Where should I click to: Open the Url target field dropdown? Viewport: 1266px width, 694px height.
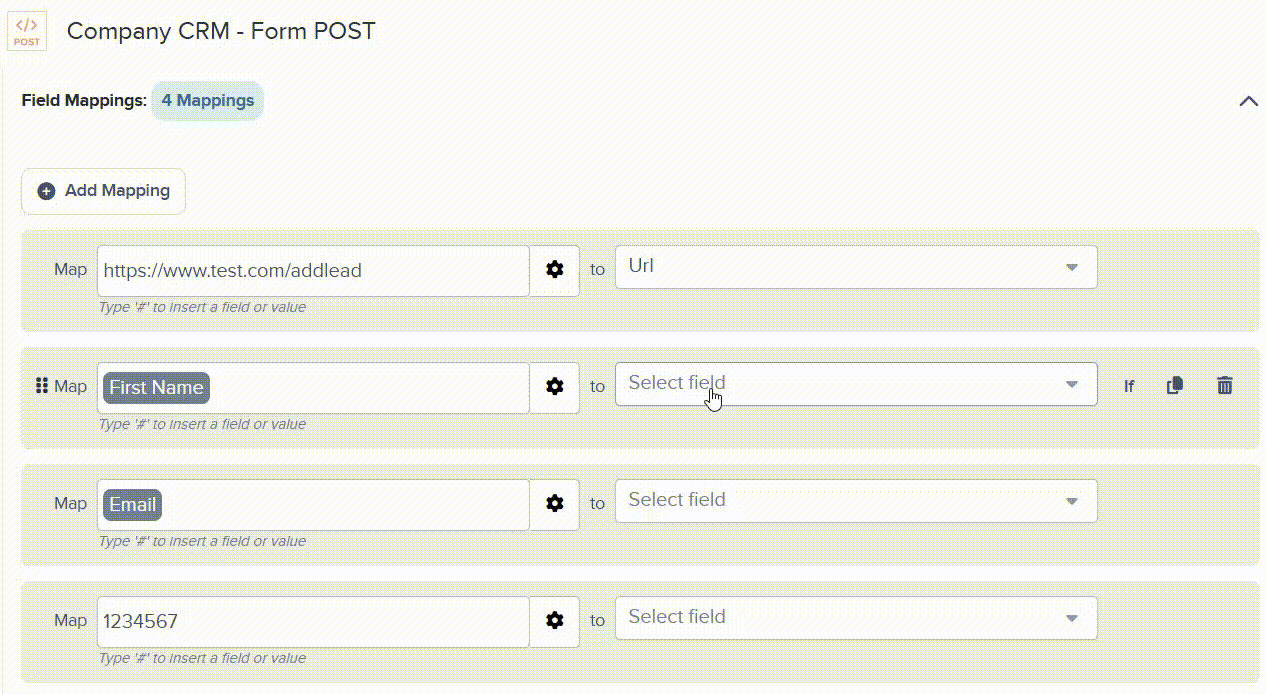click(856, 267)
